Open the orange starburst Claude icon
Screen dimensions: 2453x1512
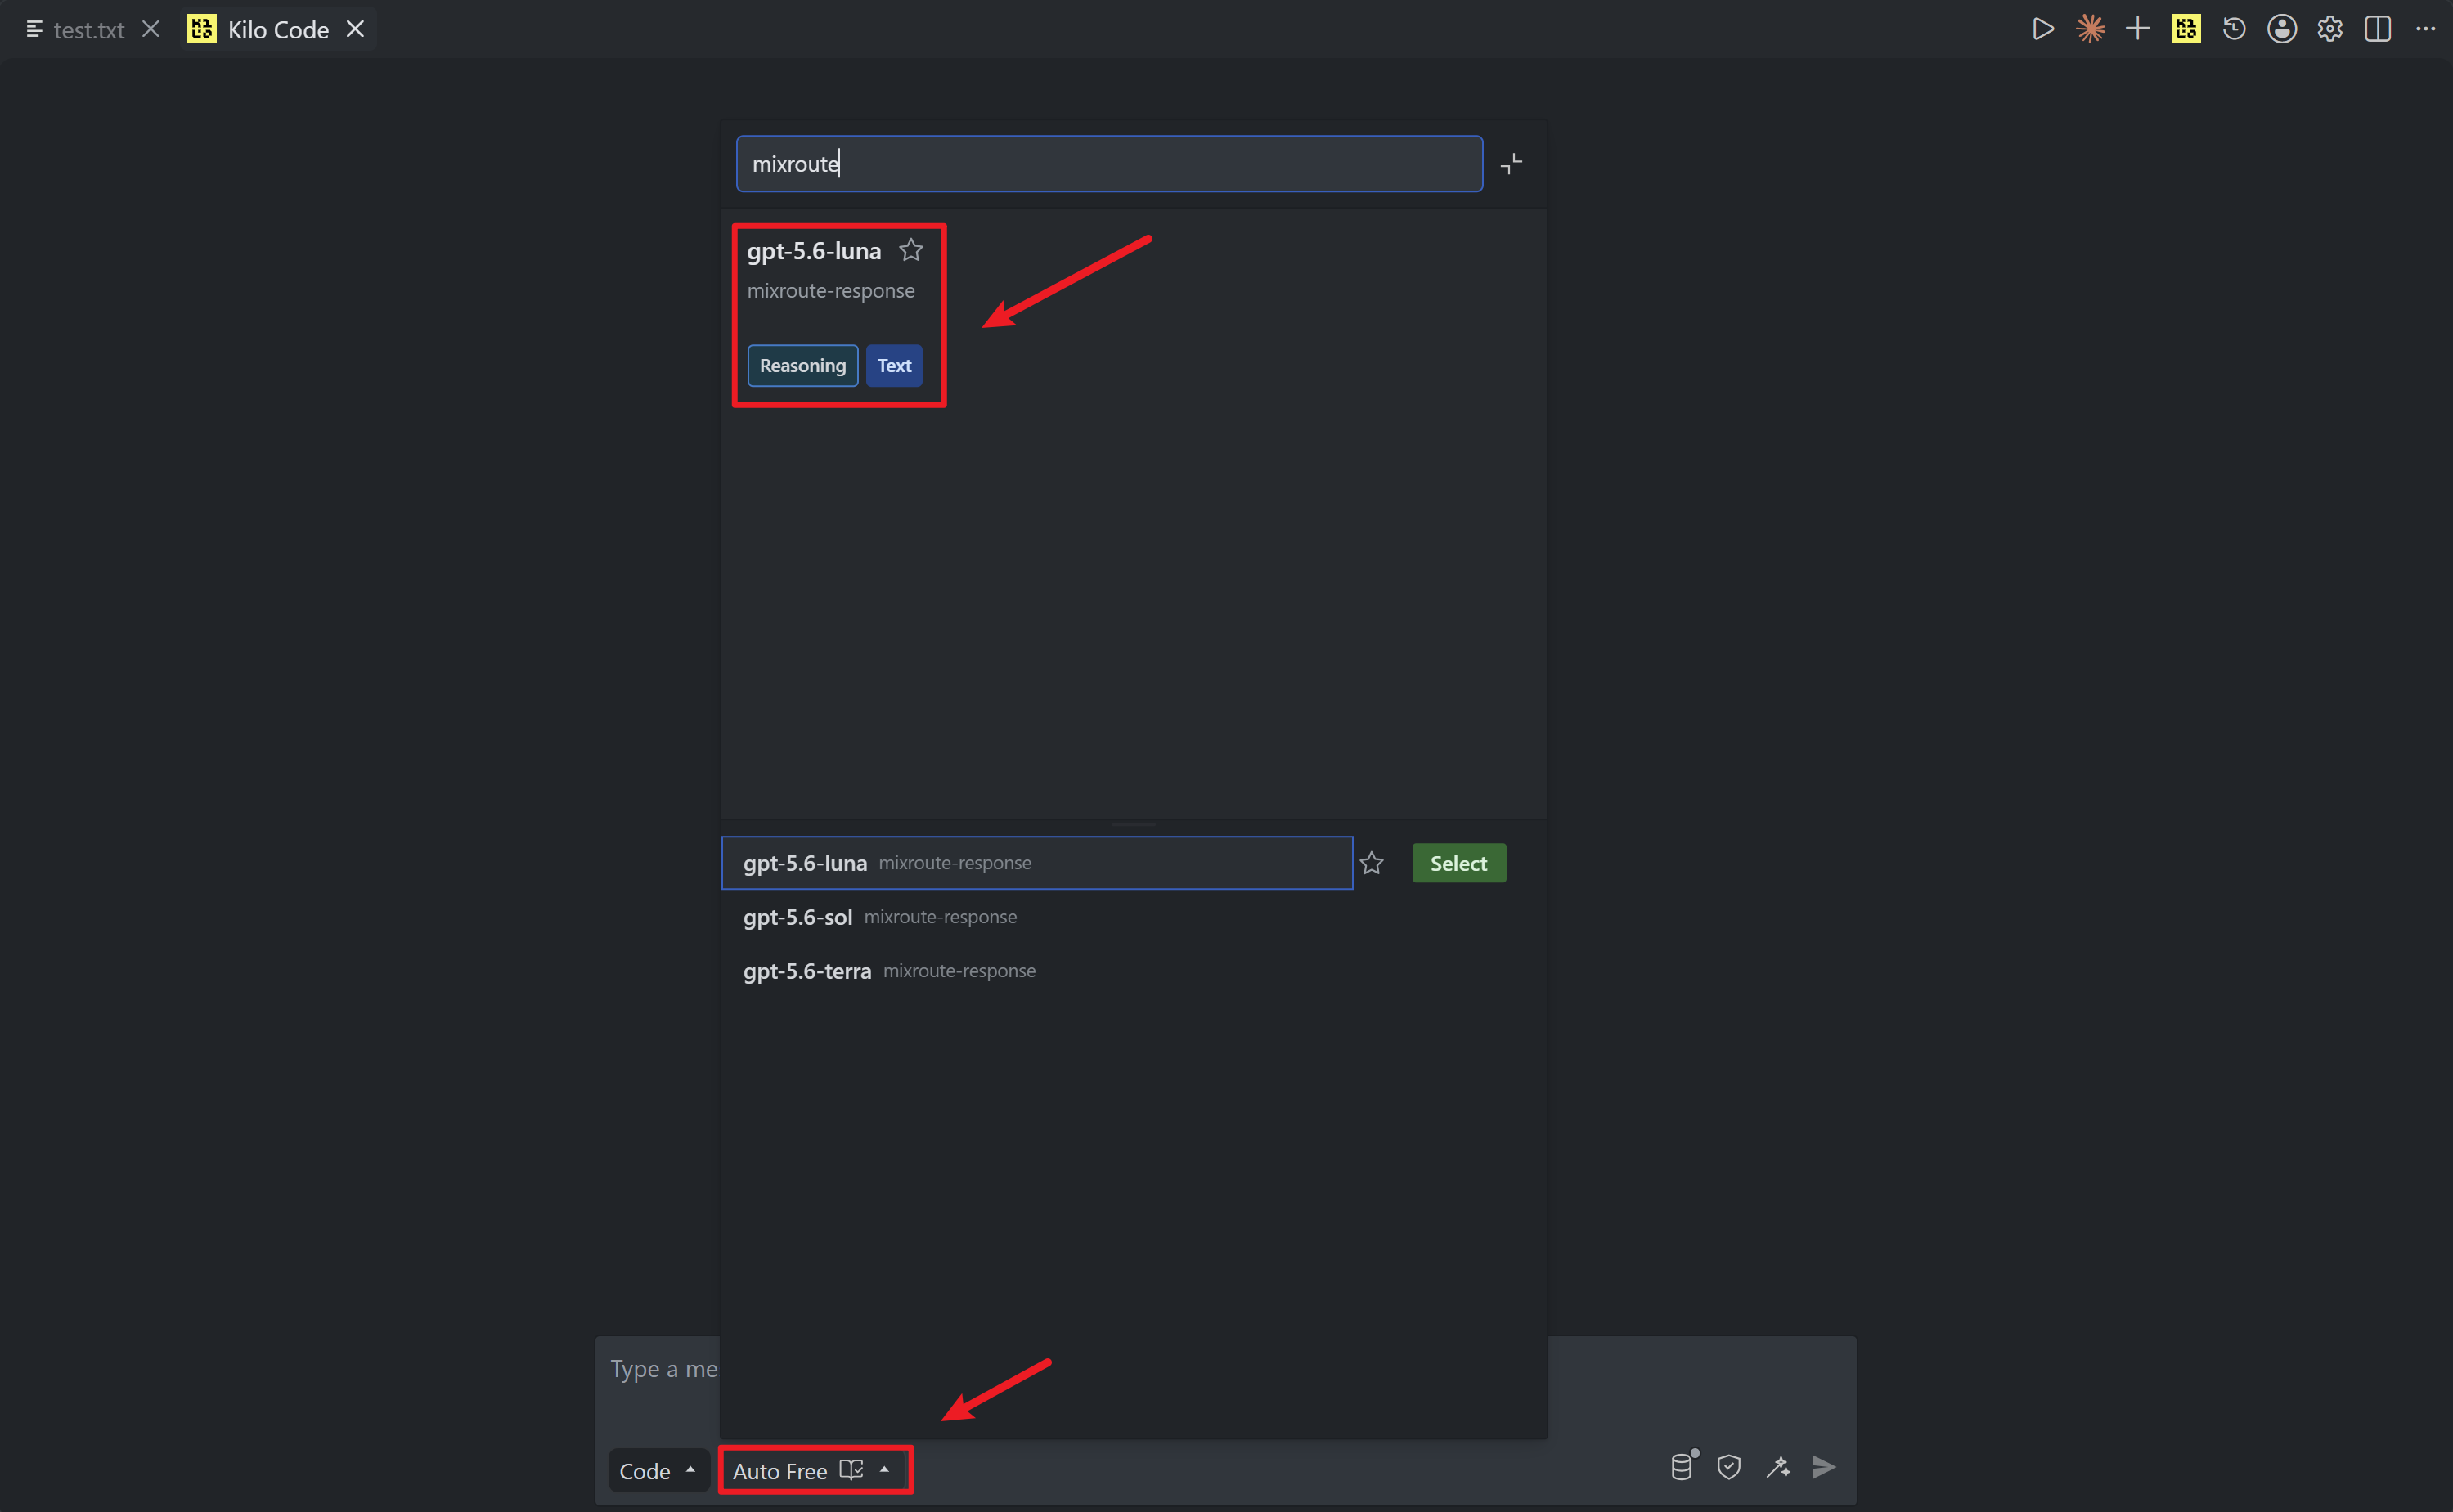coord(2090,29)
